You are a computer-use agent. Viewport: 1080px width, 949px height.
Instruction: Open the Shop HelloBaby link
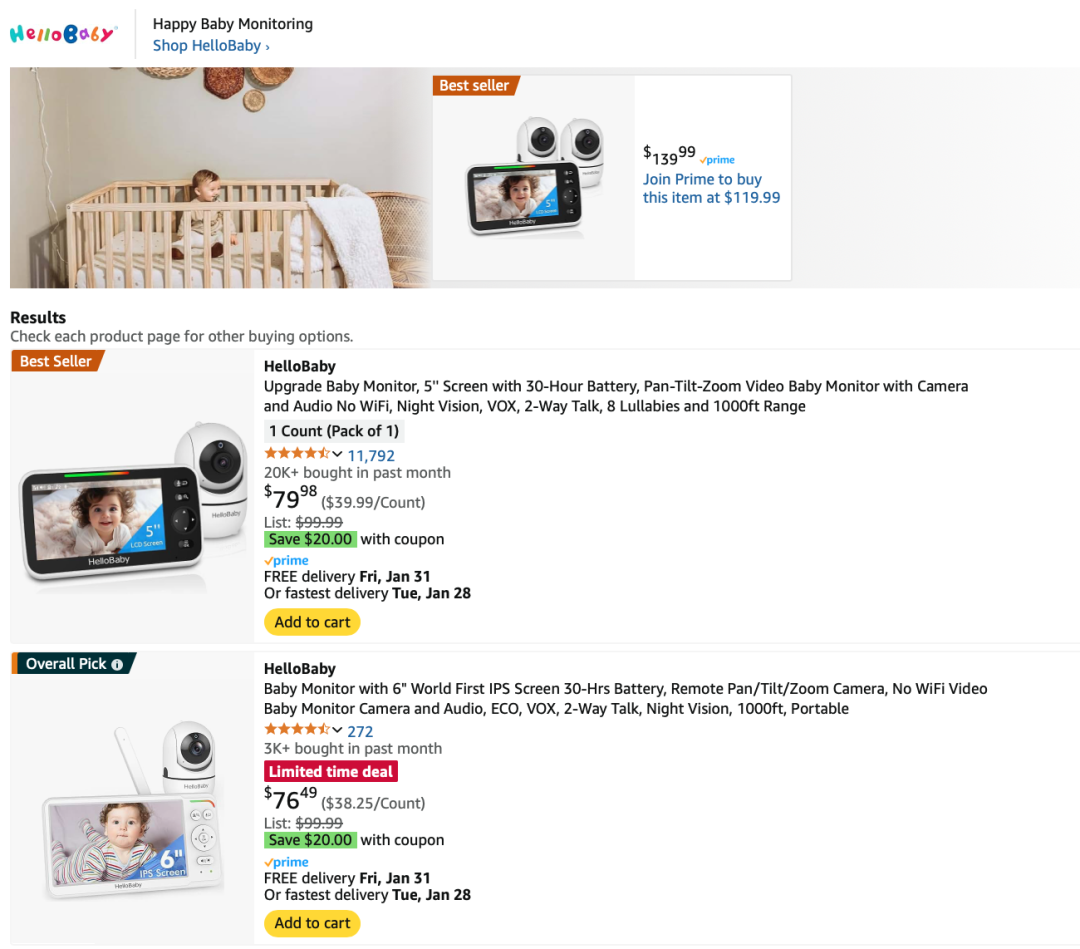coord(210,46)
